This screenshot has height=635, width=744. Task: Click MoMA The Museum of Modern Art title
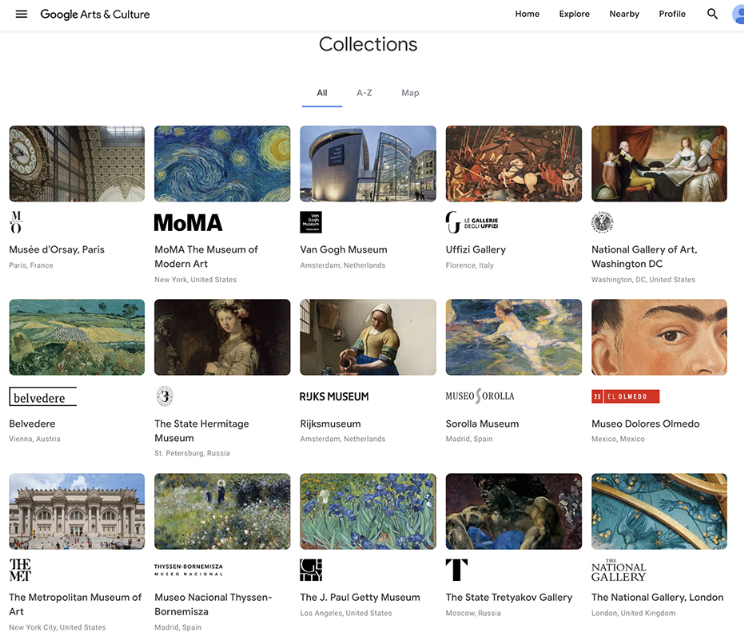point(206,257)
